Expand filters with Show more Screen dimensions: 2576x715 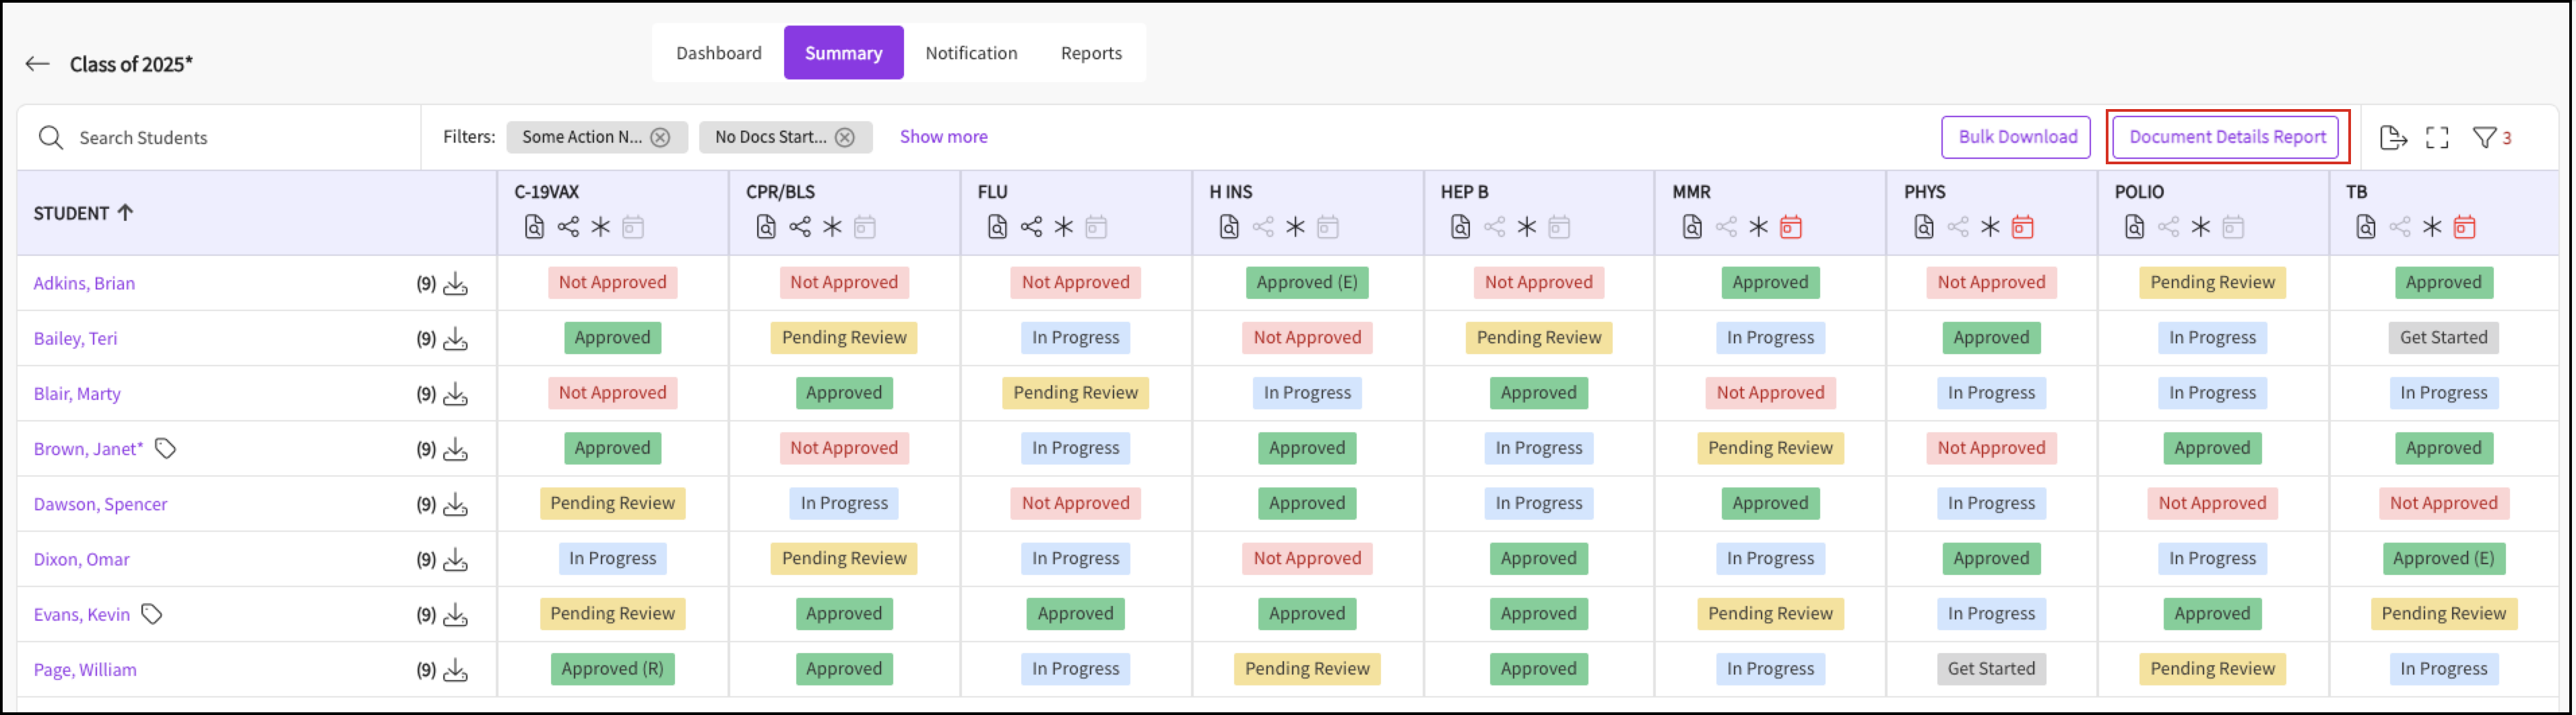(943, 137)
